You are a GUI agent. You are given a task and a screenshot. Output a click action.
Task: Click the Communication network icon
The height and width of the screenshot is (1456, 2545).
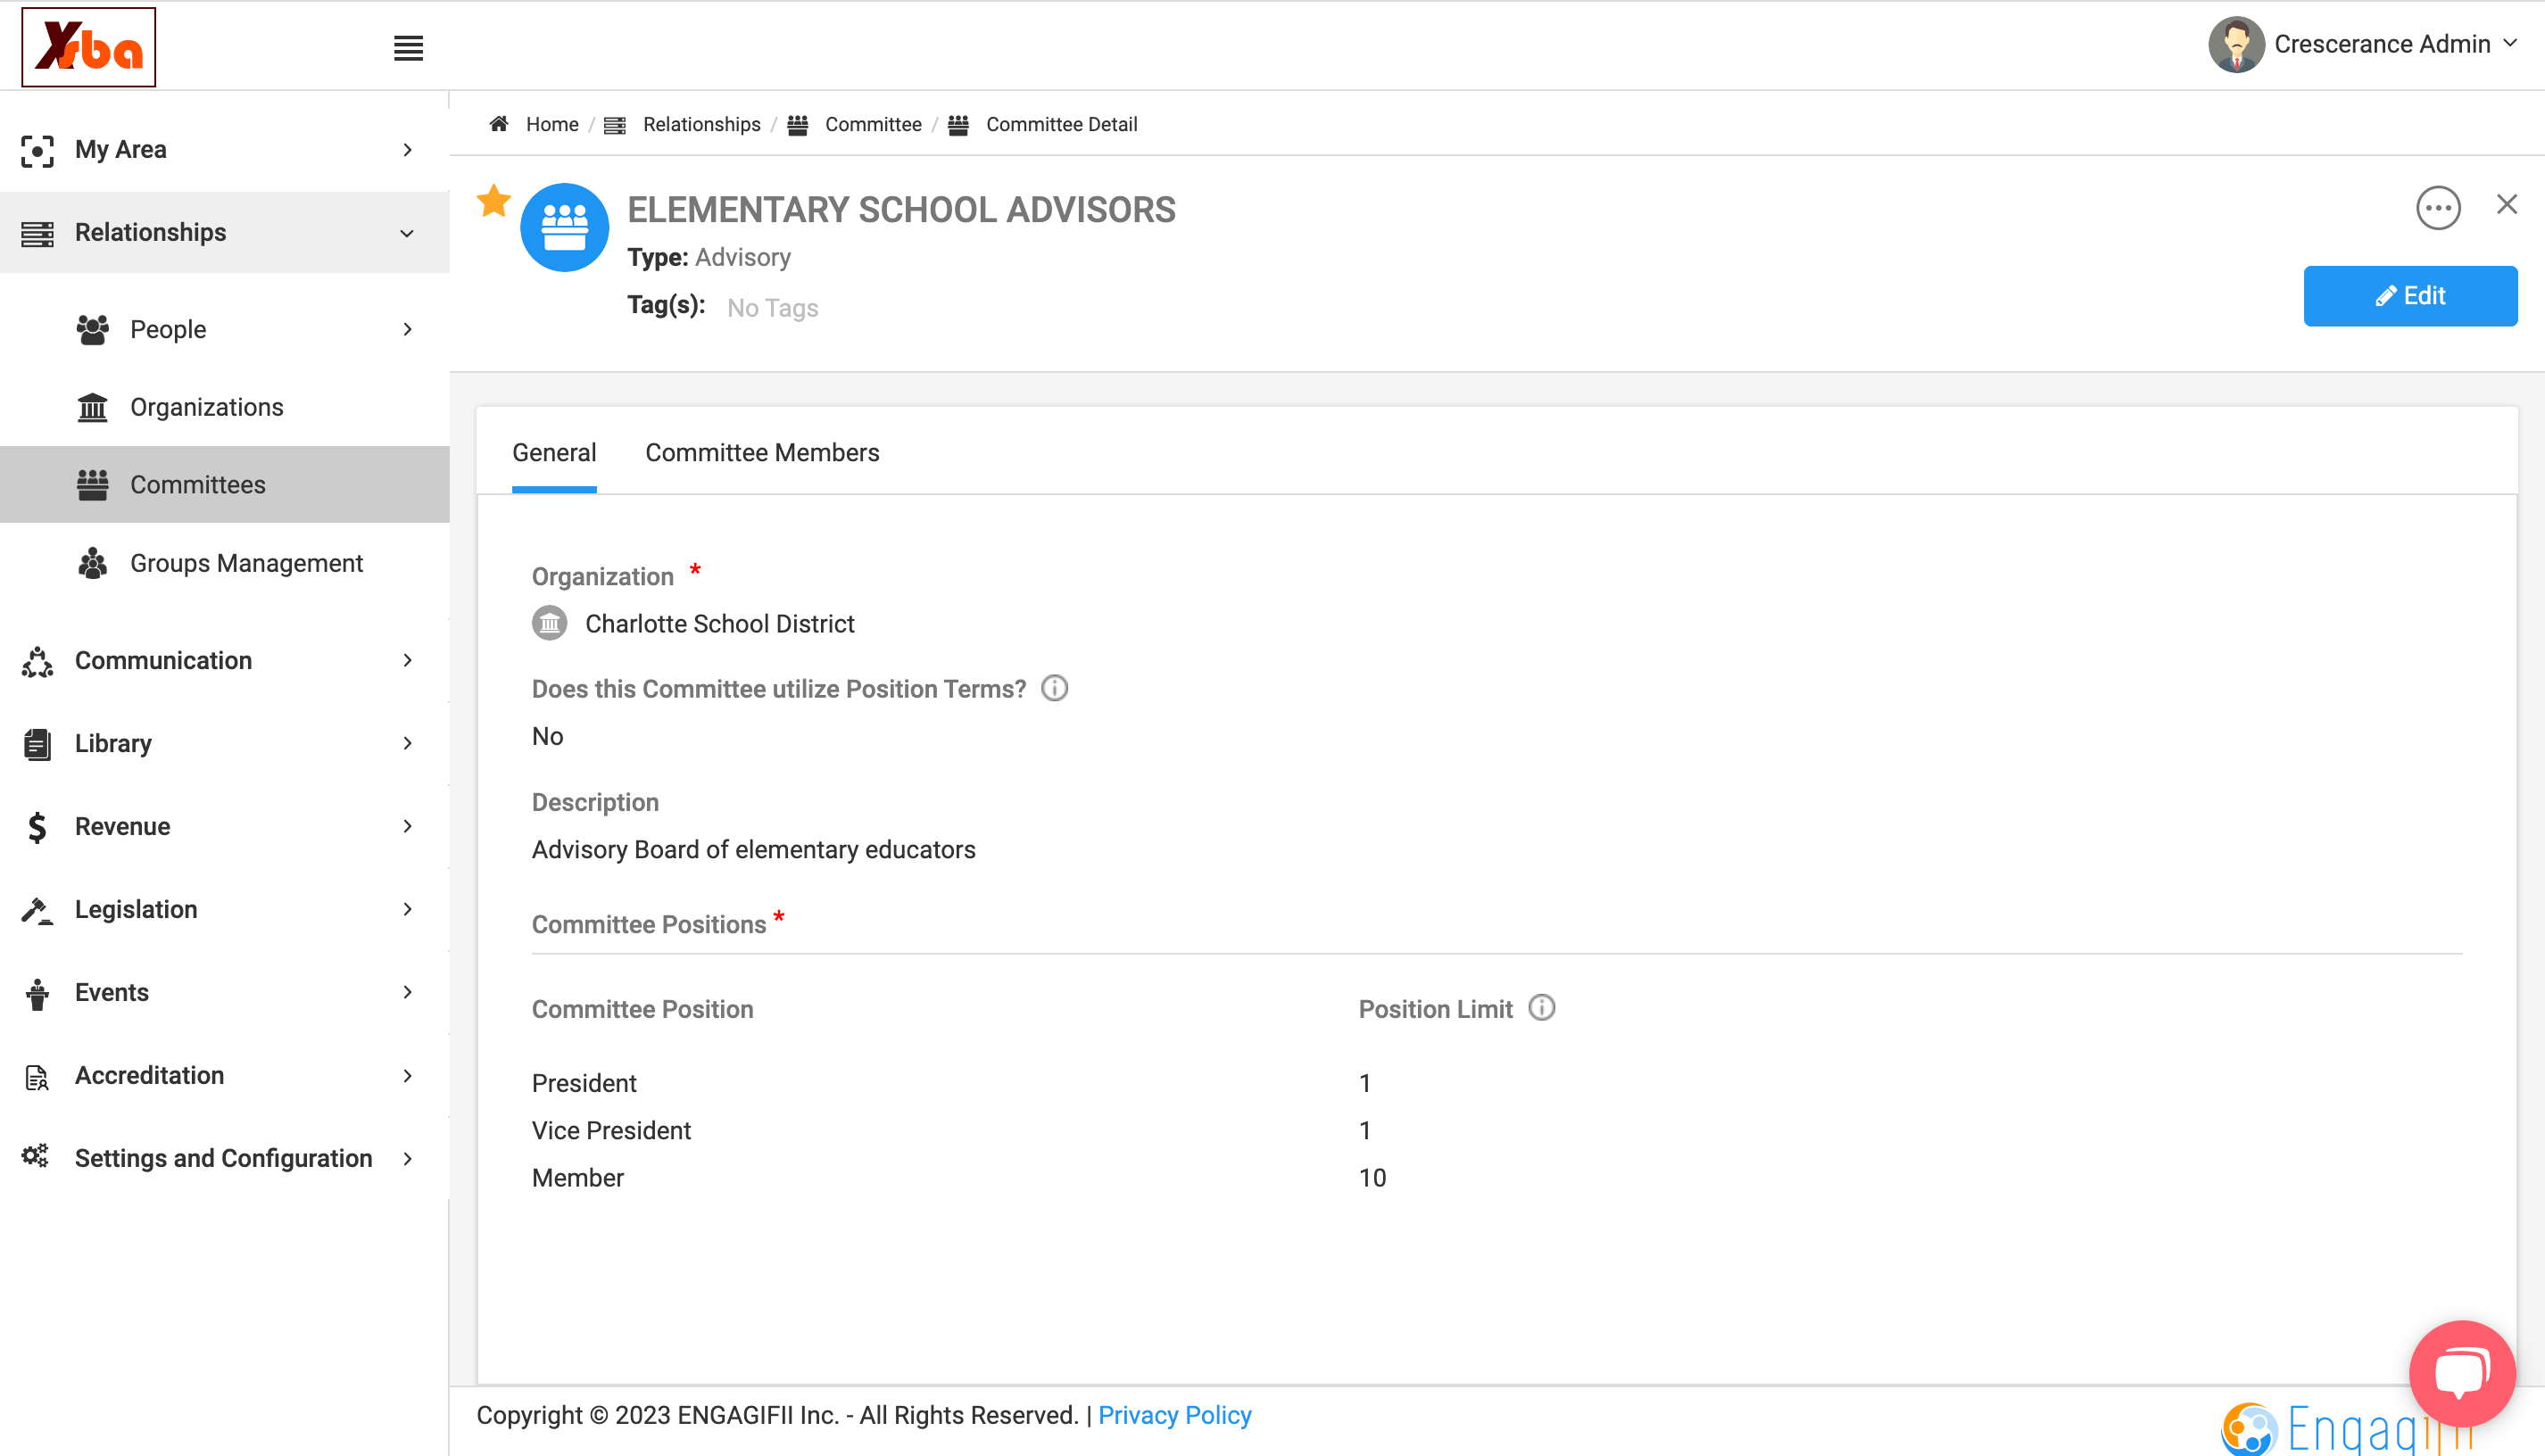pos(37,661)
